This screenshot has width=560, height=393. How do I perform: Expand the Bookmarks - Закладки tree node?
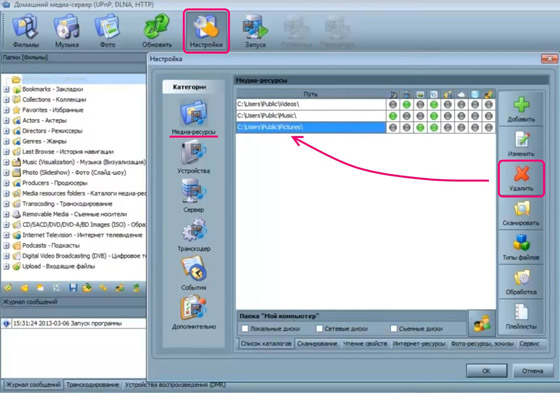pos(6,89)
